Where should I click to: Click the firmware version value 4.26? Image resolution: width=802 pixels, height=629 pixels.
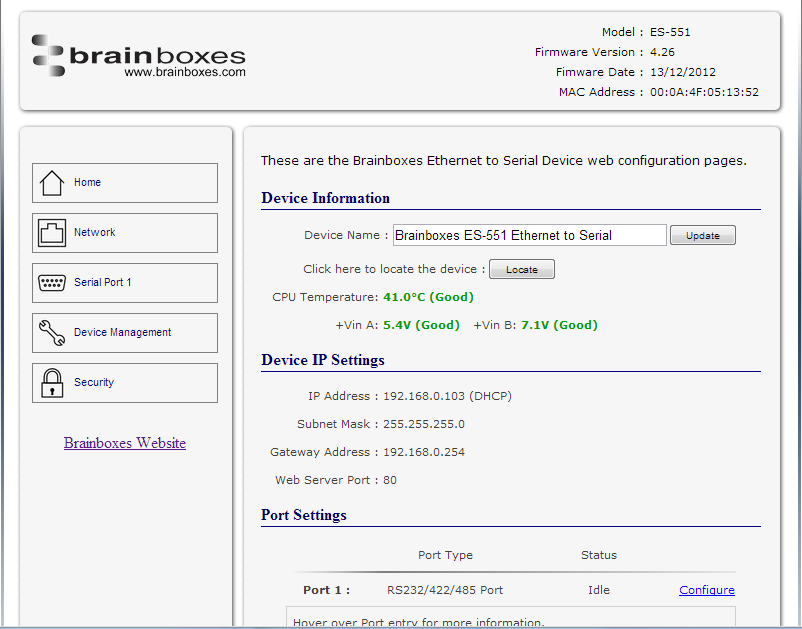tap(662, 52)
